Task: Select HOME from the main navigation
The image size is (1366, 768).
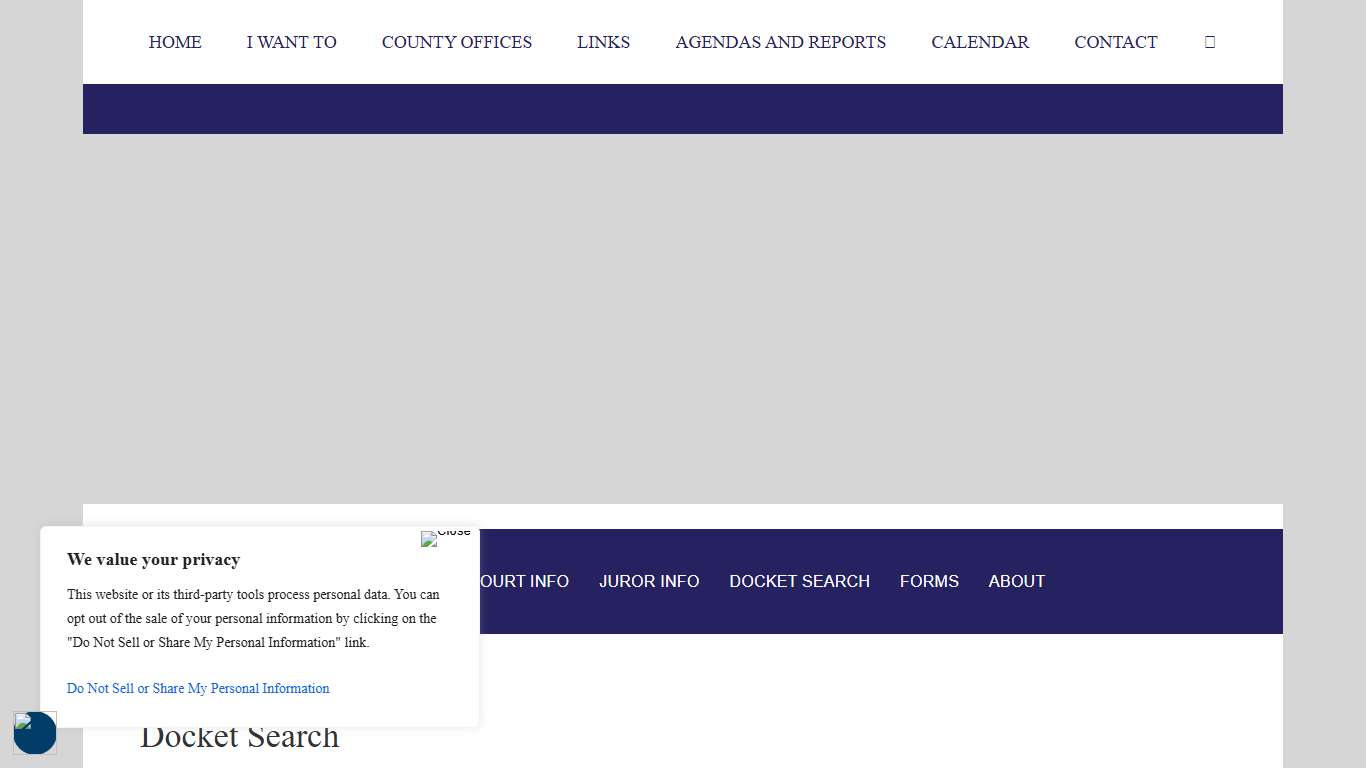Action: 175,42
